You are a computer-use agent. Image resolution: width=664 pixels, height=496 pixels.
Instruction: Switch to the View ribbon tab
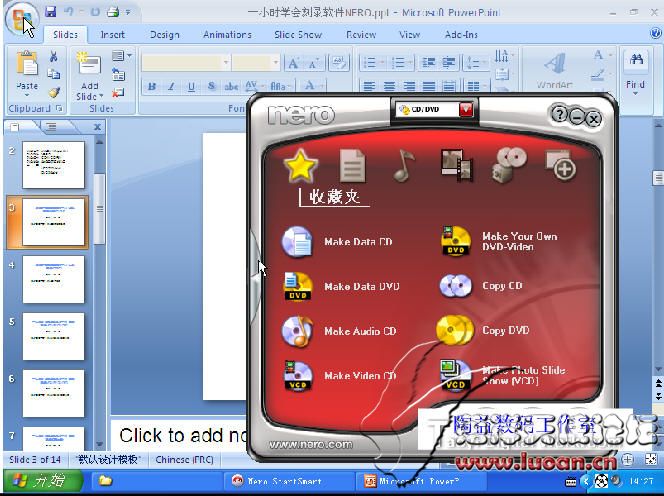(x=409, y=35)
